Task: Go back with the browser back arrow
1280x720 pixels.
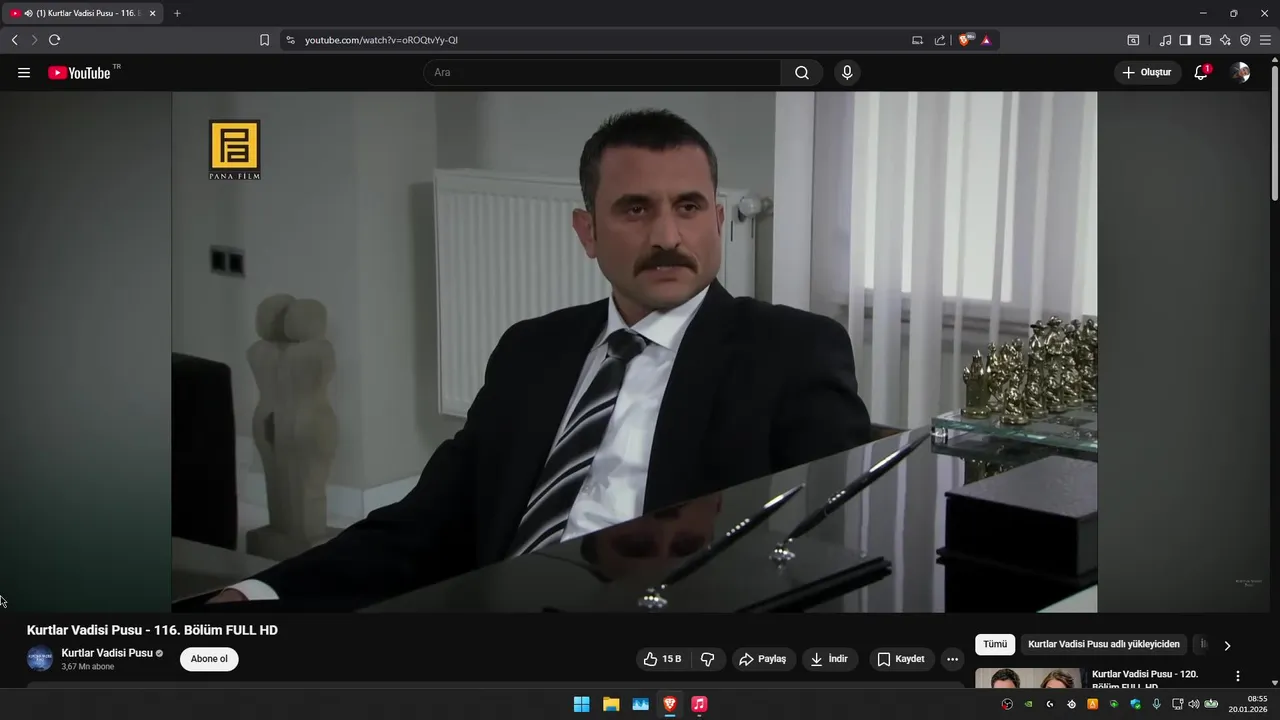Action: click(x=14, y=40)
